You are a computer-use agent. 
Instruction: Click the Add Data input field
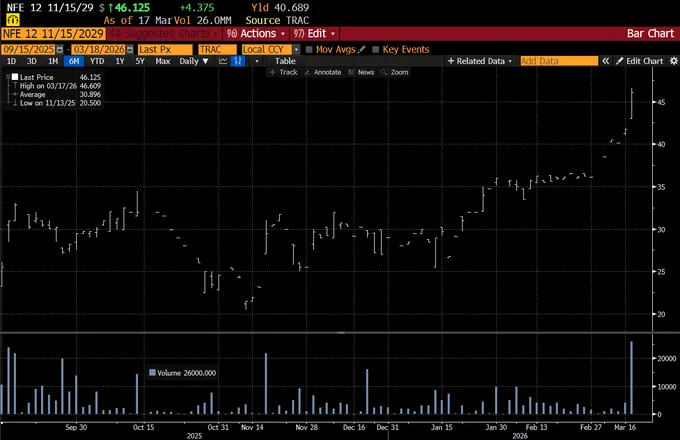click(x=559, y=61)
